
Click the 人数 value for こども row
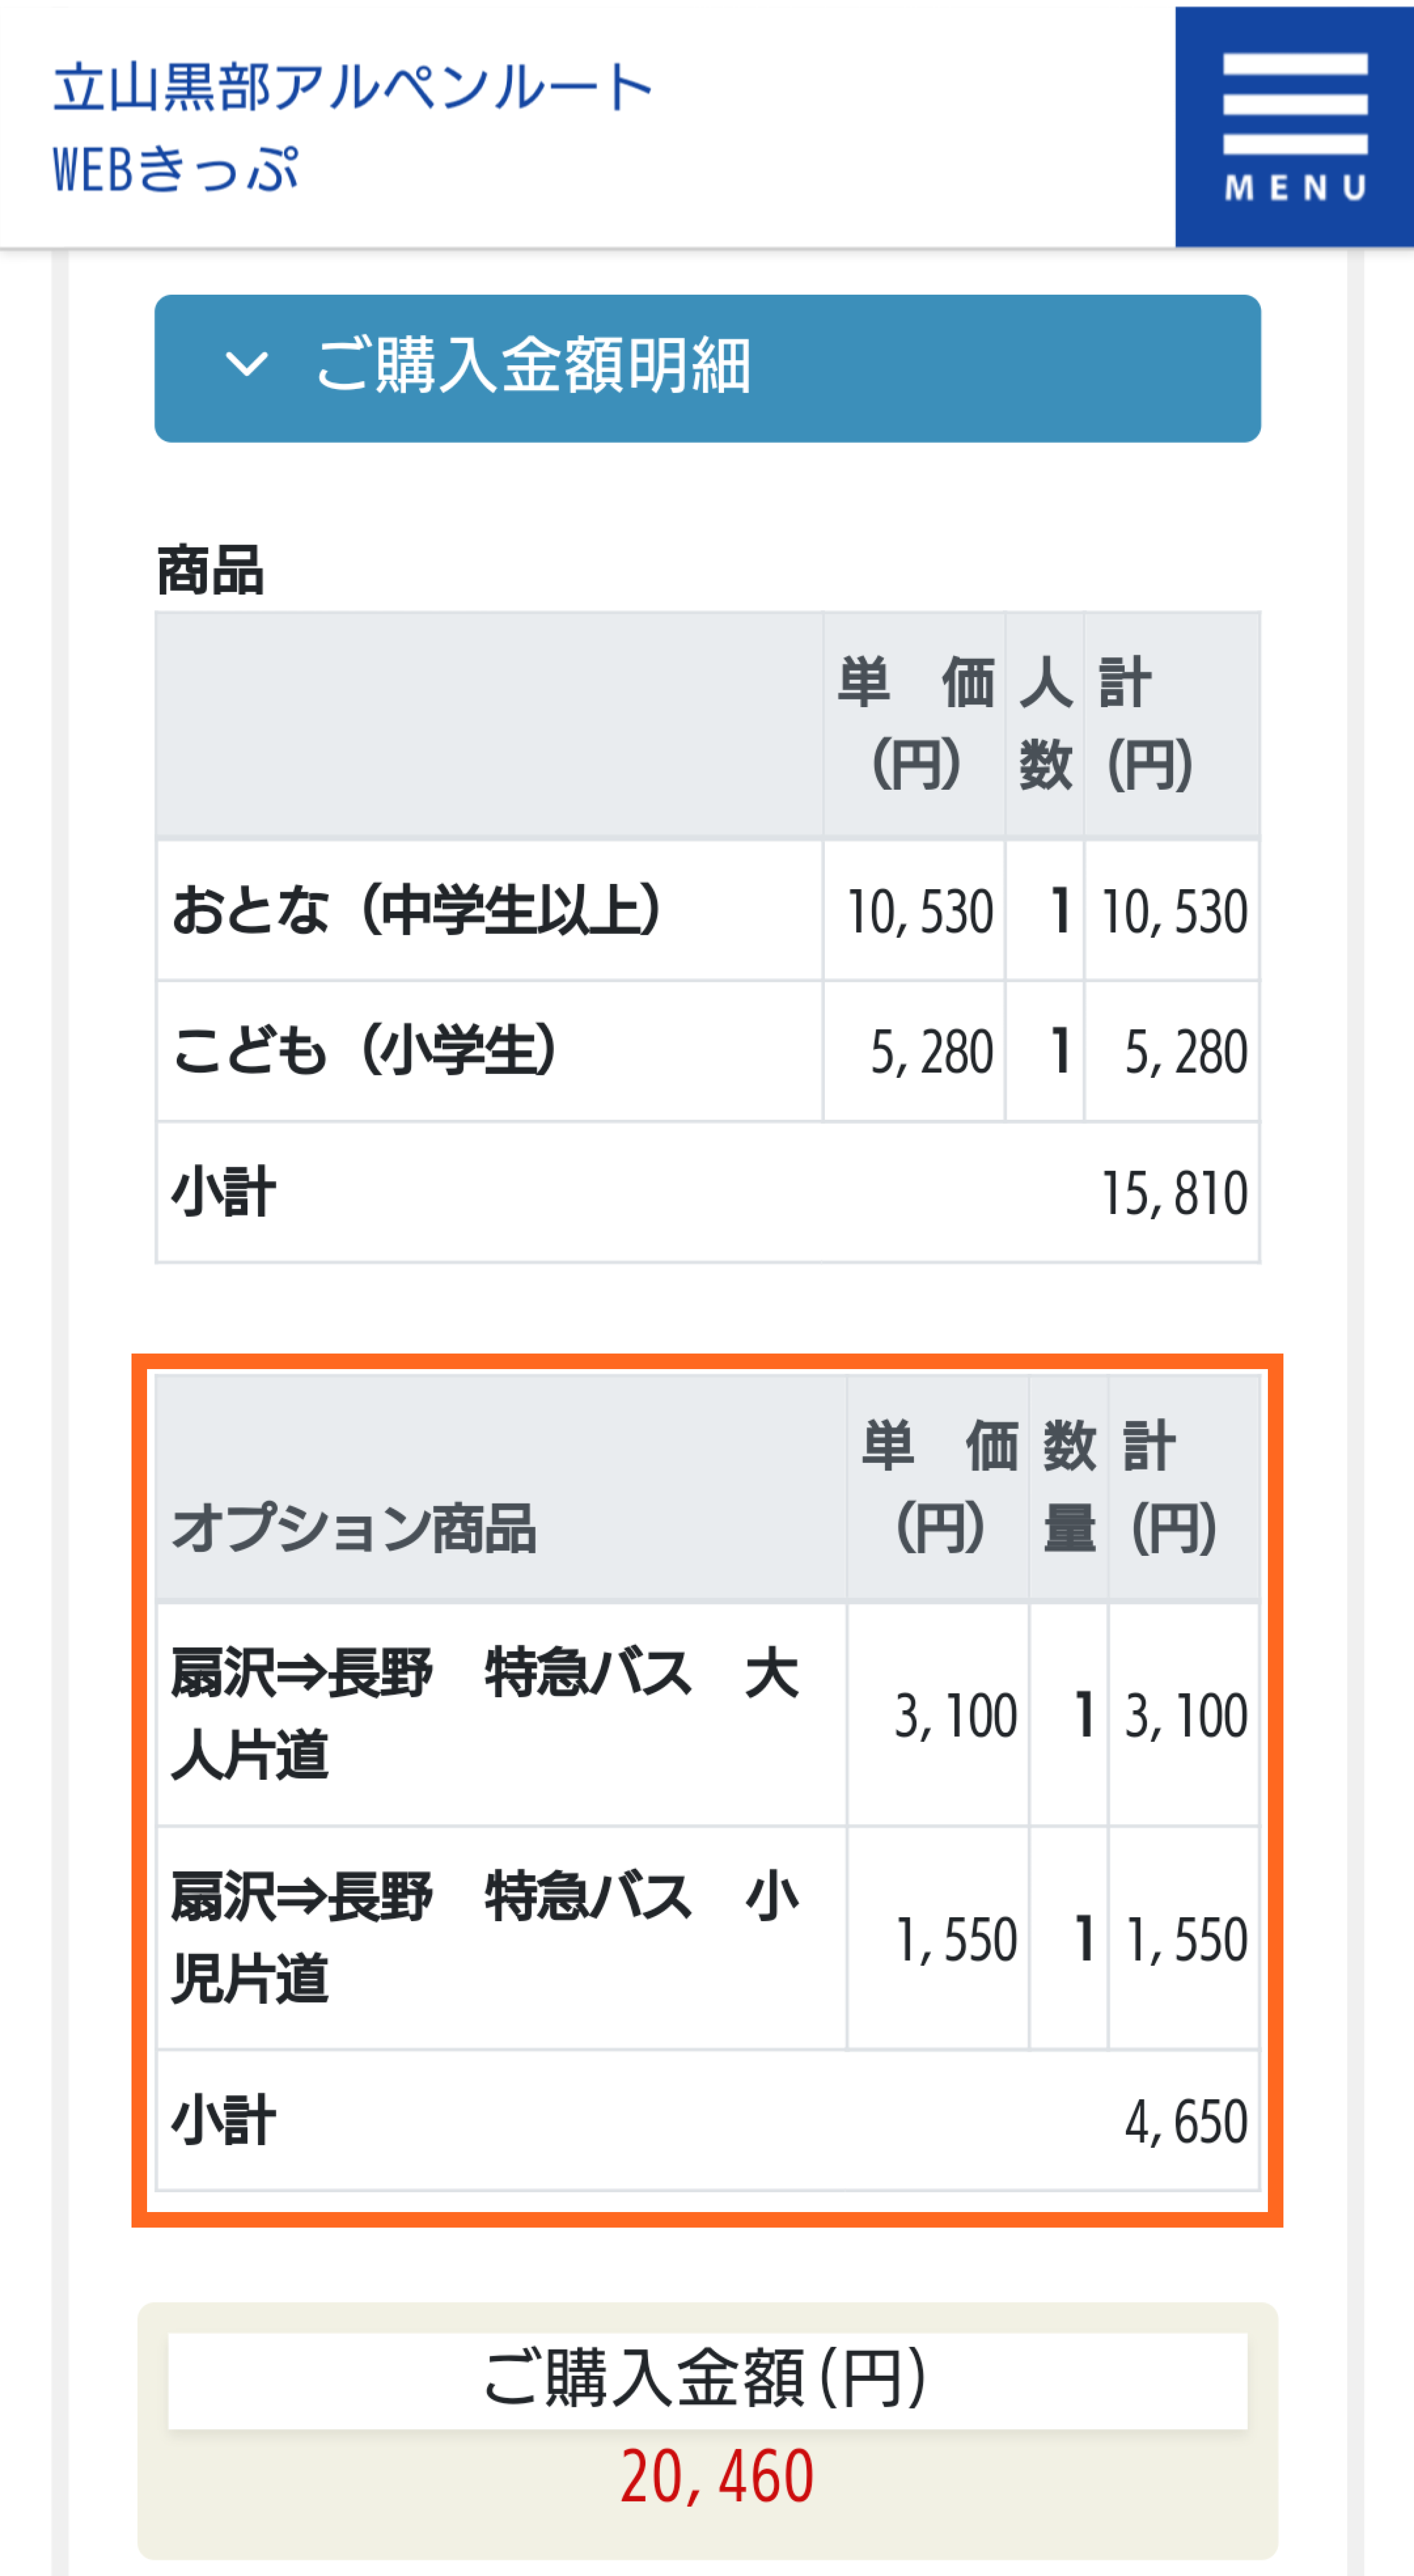pos(1059,1052)
